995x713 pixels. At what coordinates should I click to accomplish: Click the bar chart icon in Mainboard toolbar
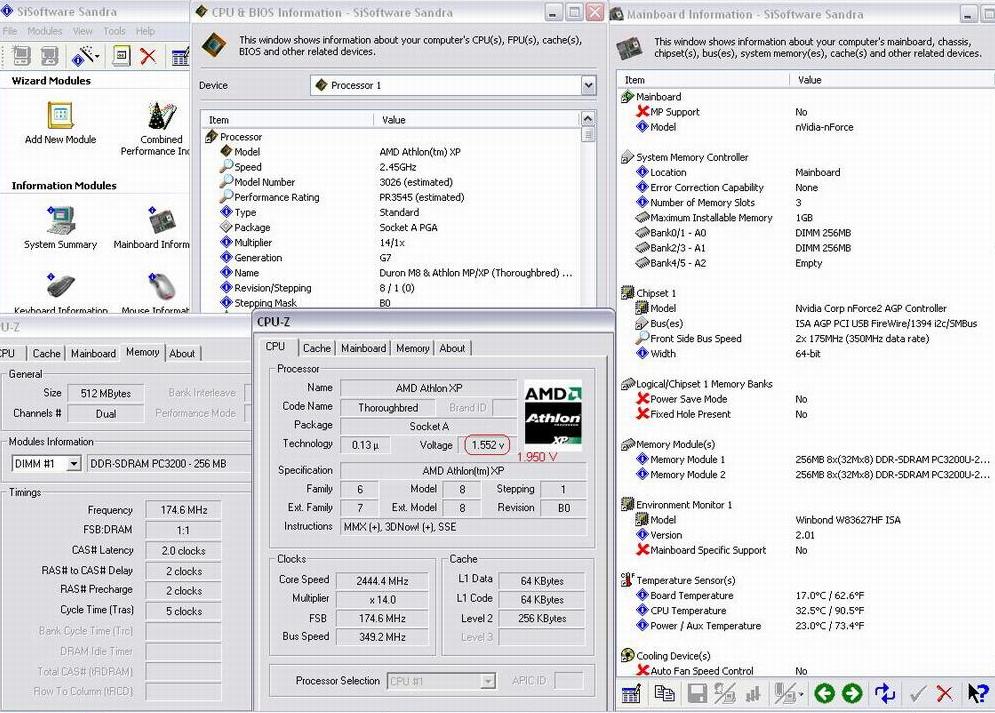coord(753,694)
